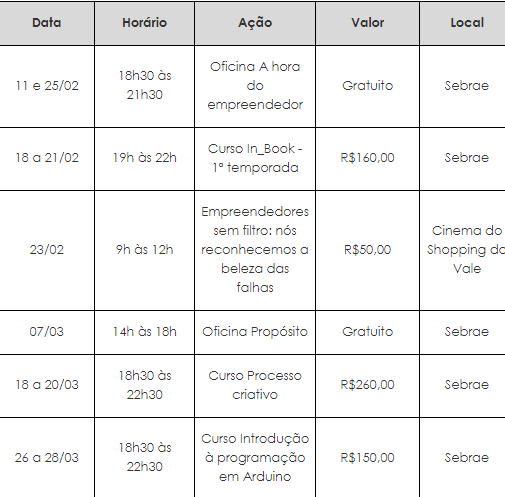Screen dimensions: 505x497
Task: Select the 26 a 28/03 date cell
Action: (47, 458)
